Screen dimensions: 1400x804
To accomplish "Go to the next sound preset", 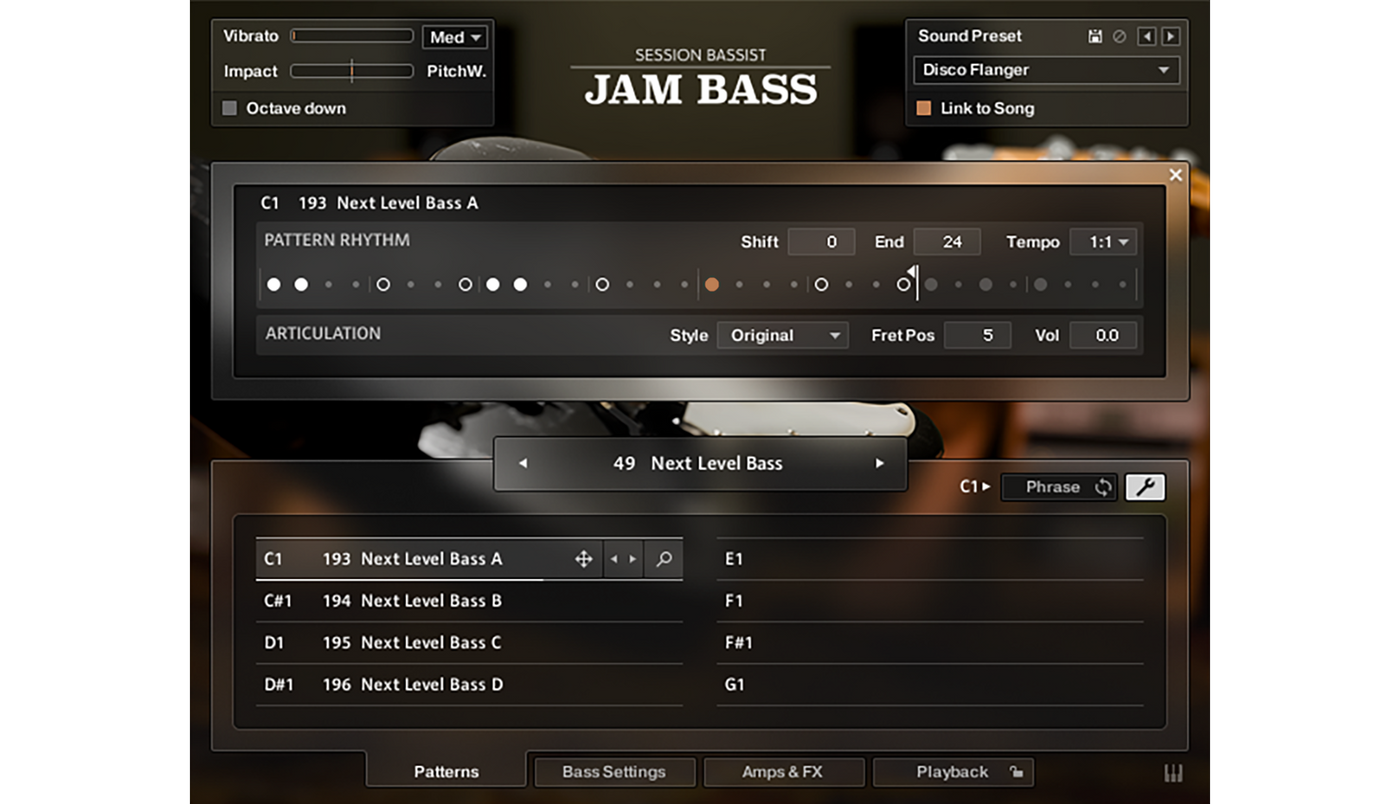I will tap(1170, 37).
